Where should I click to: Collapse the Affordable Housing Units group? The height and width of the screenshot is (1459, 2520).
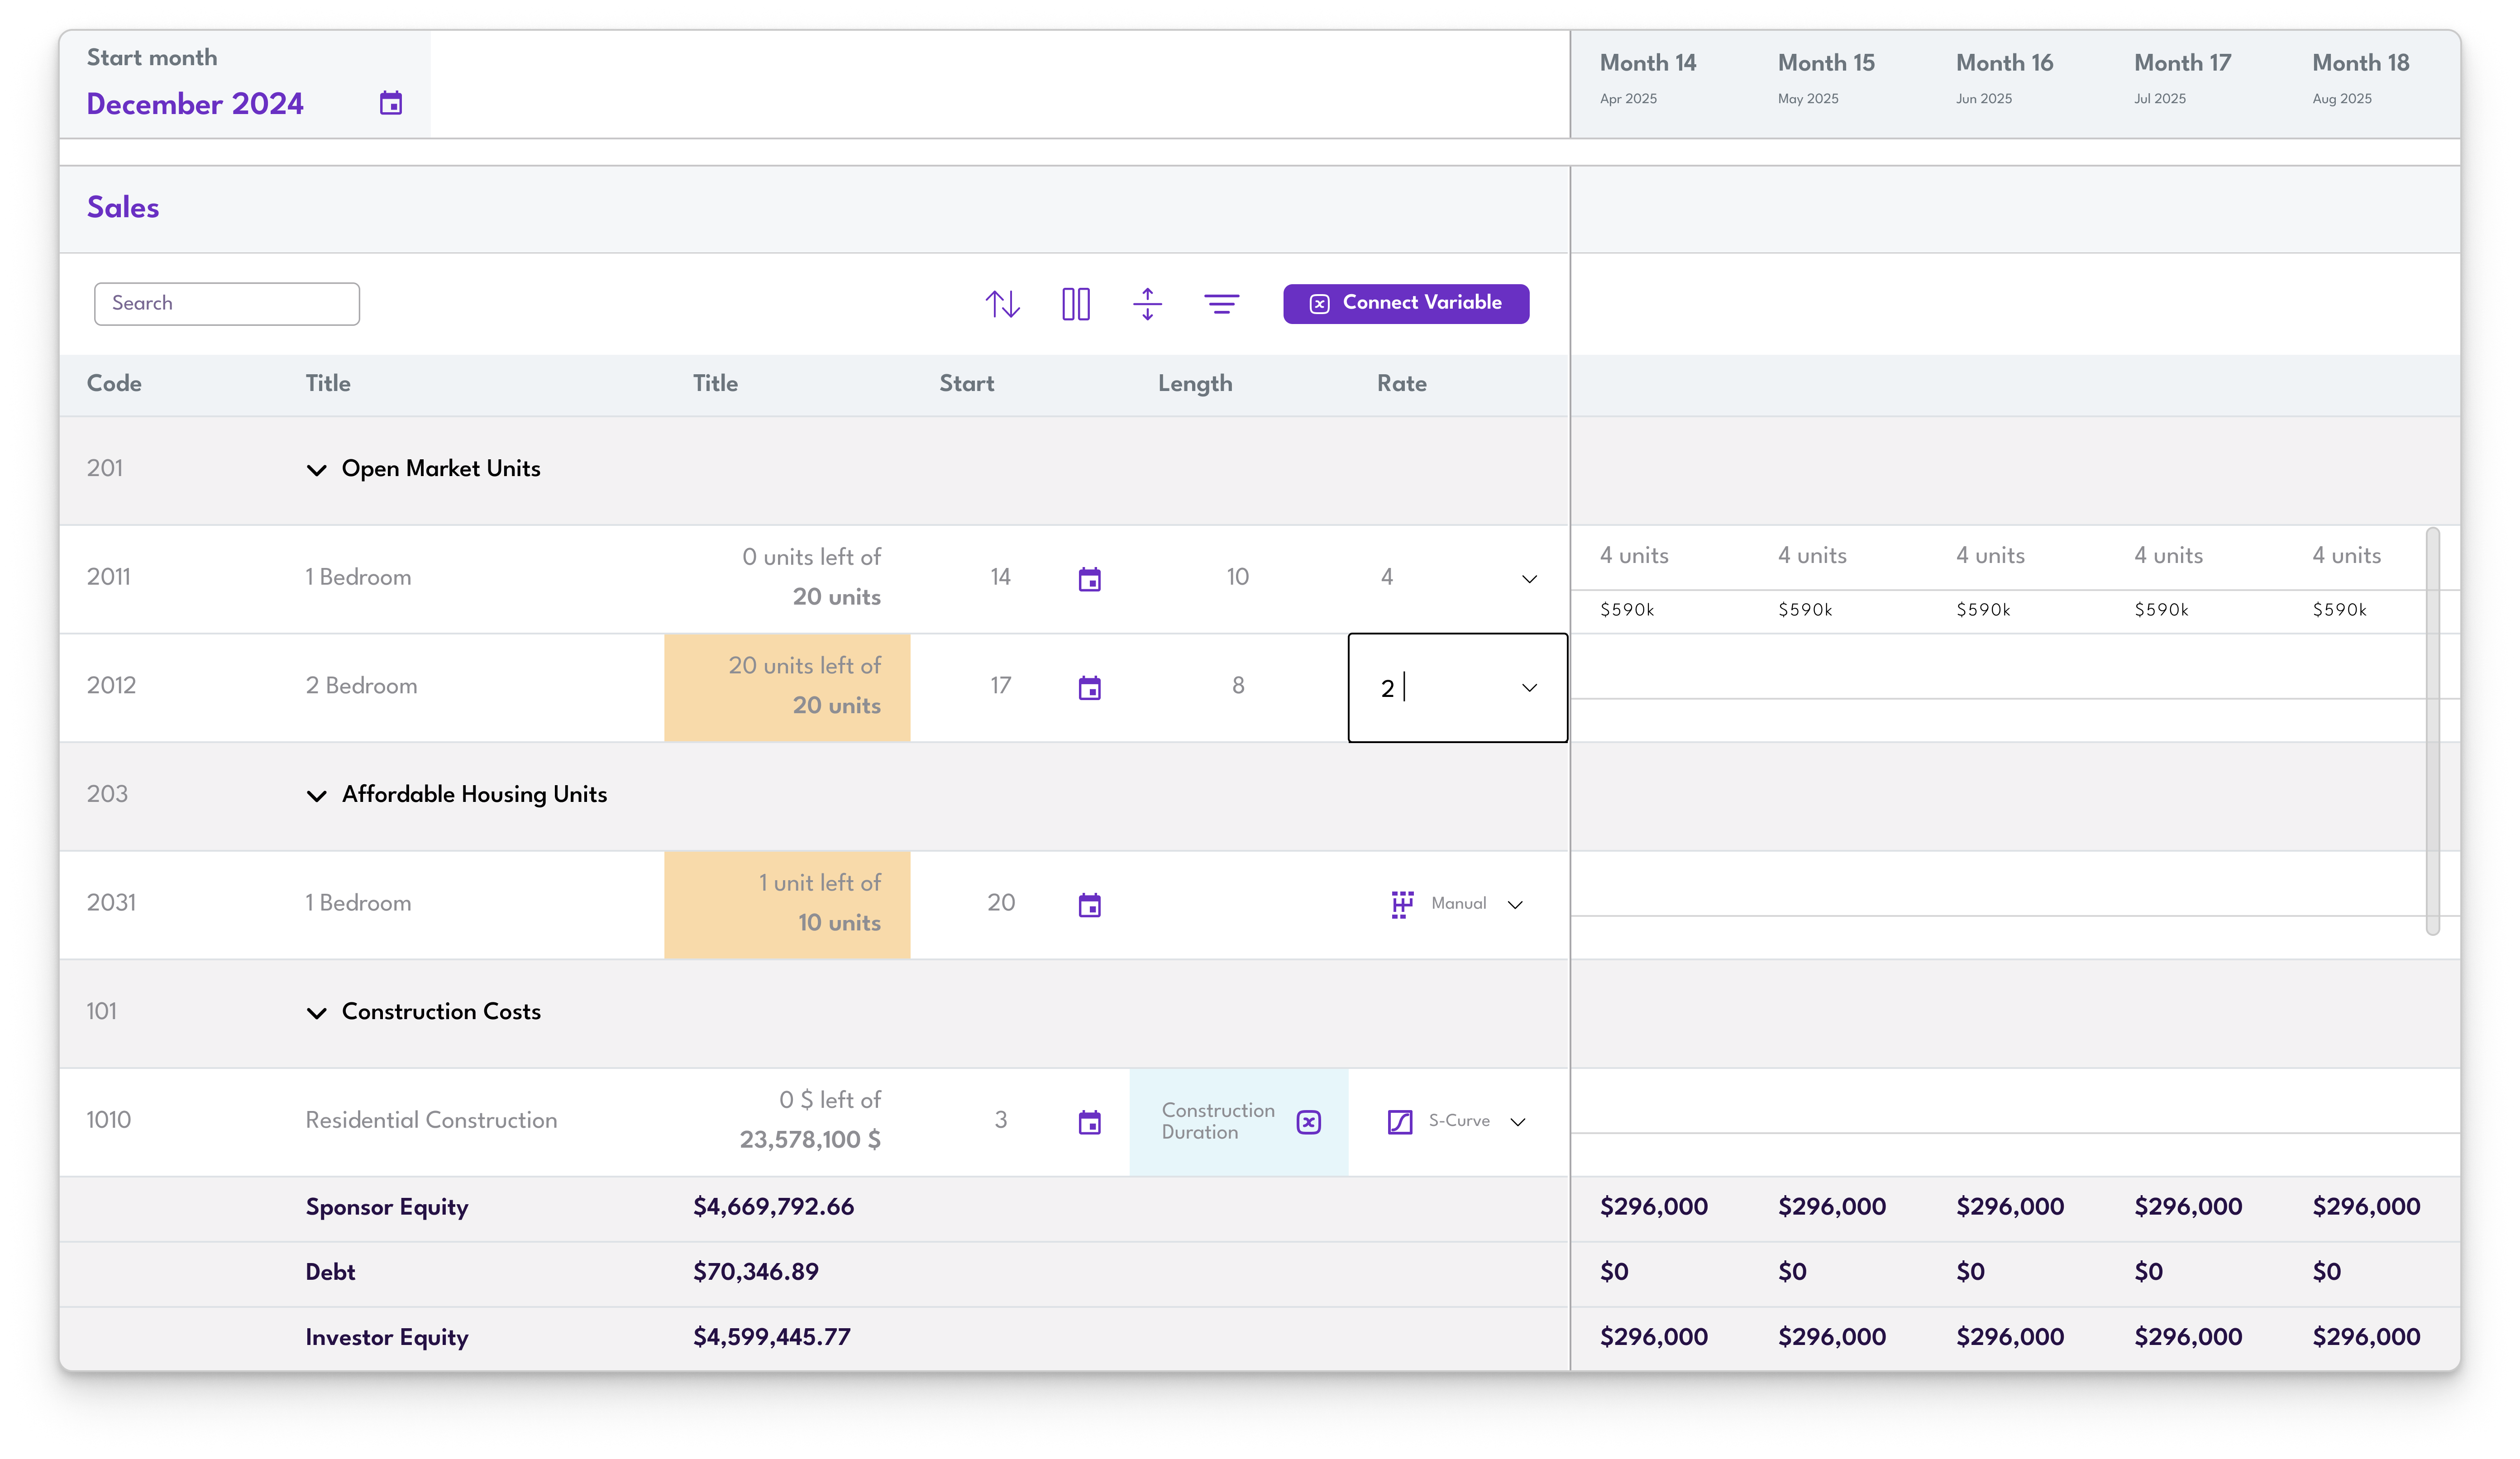click(x=316, y=796)
